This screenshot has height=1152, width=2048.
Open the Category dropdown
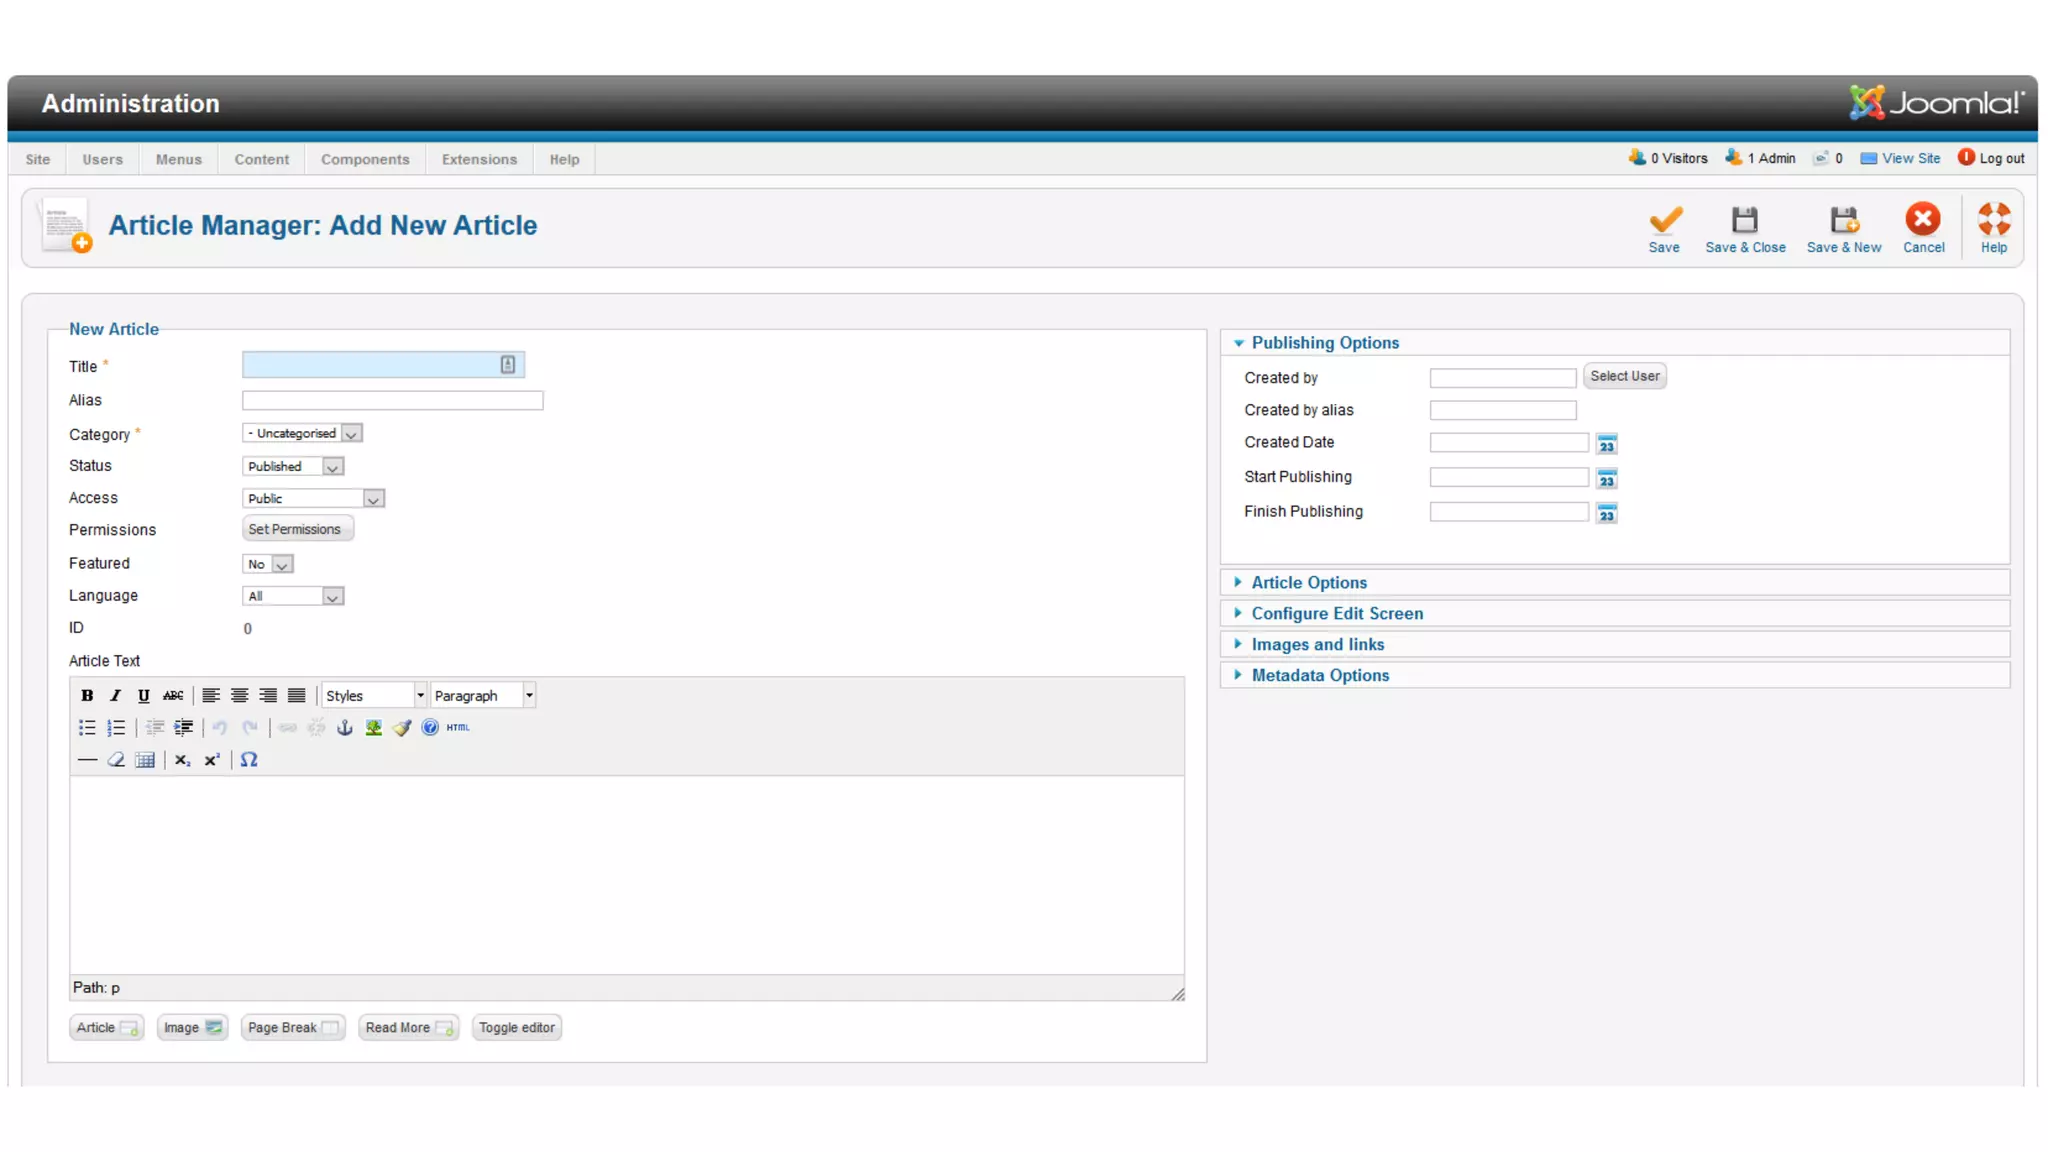point(302,433)
